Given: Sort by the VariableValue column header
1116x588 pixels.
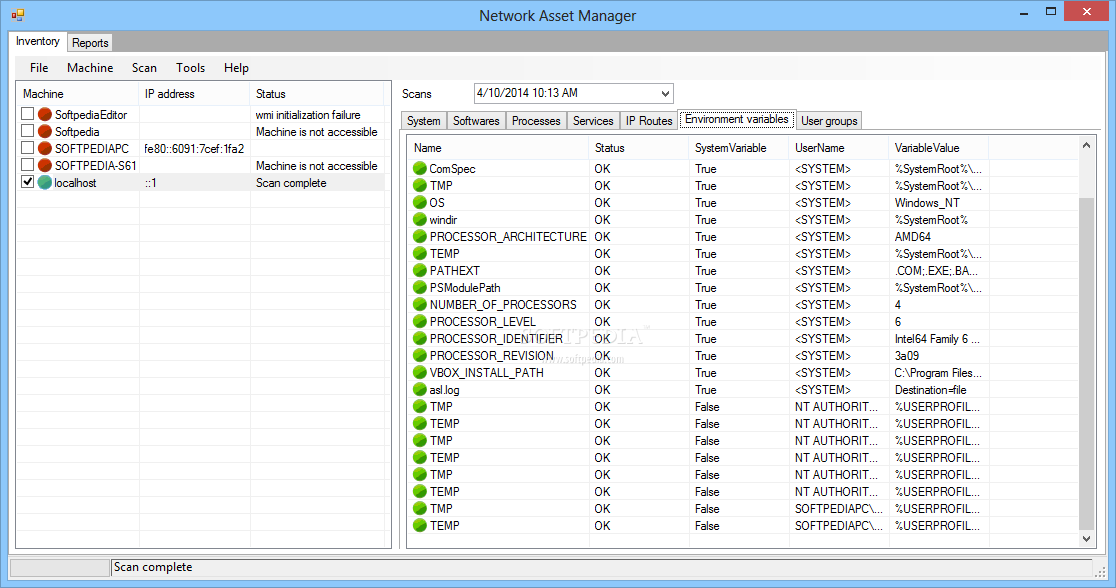Looking at the screenshot, I should (939, 148).
